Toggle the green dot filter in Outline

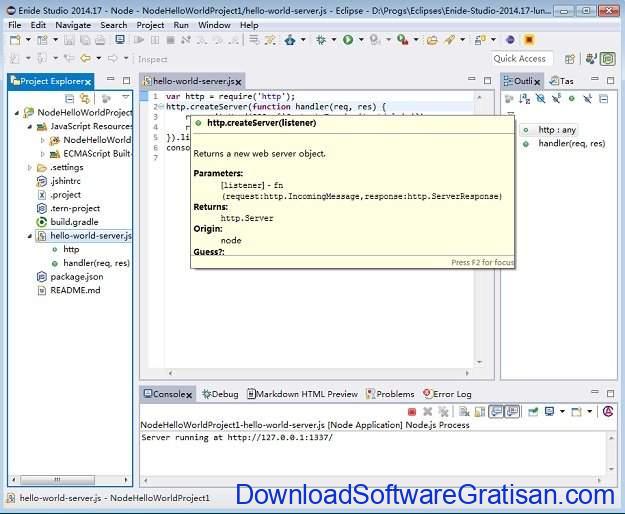[572, 98]
